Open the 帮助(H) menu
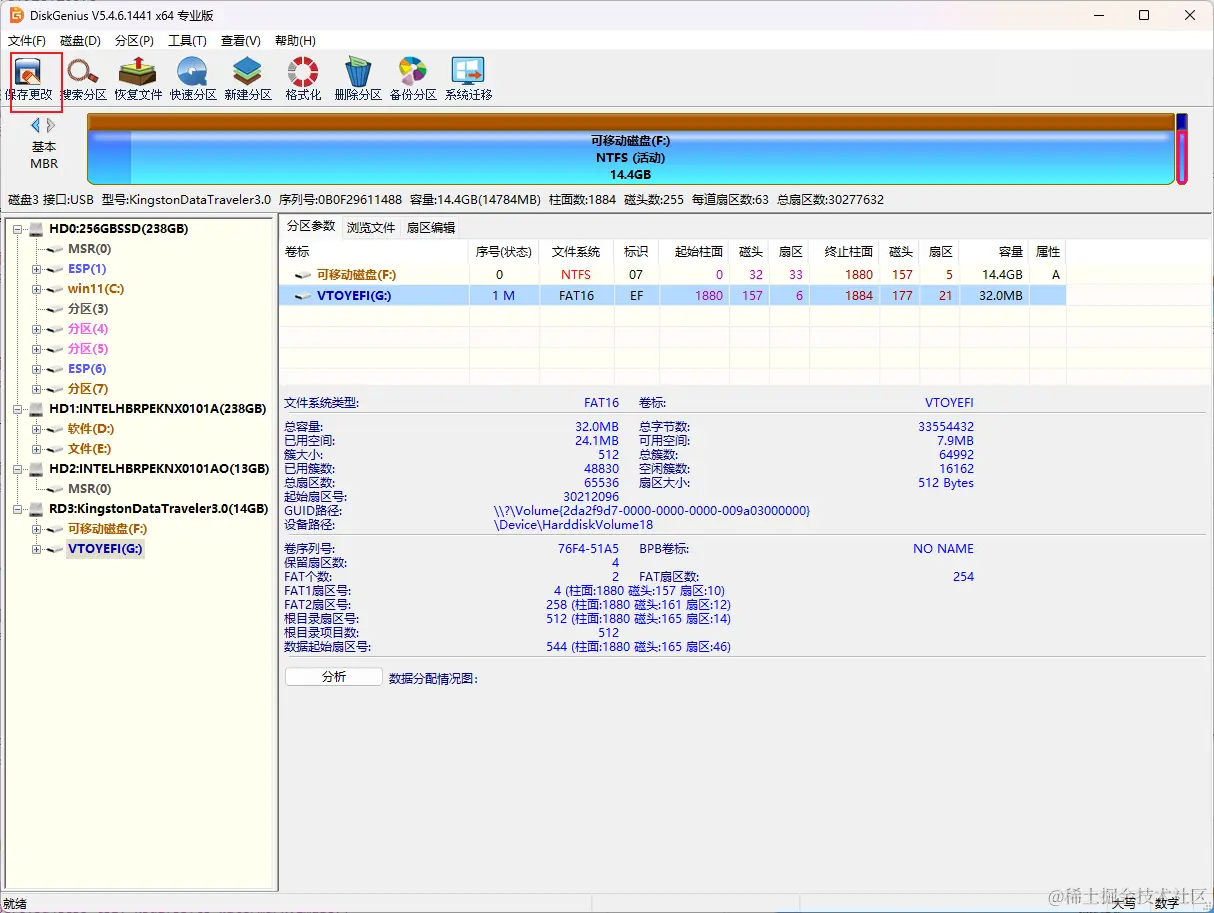 (294, 41)
